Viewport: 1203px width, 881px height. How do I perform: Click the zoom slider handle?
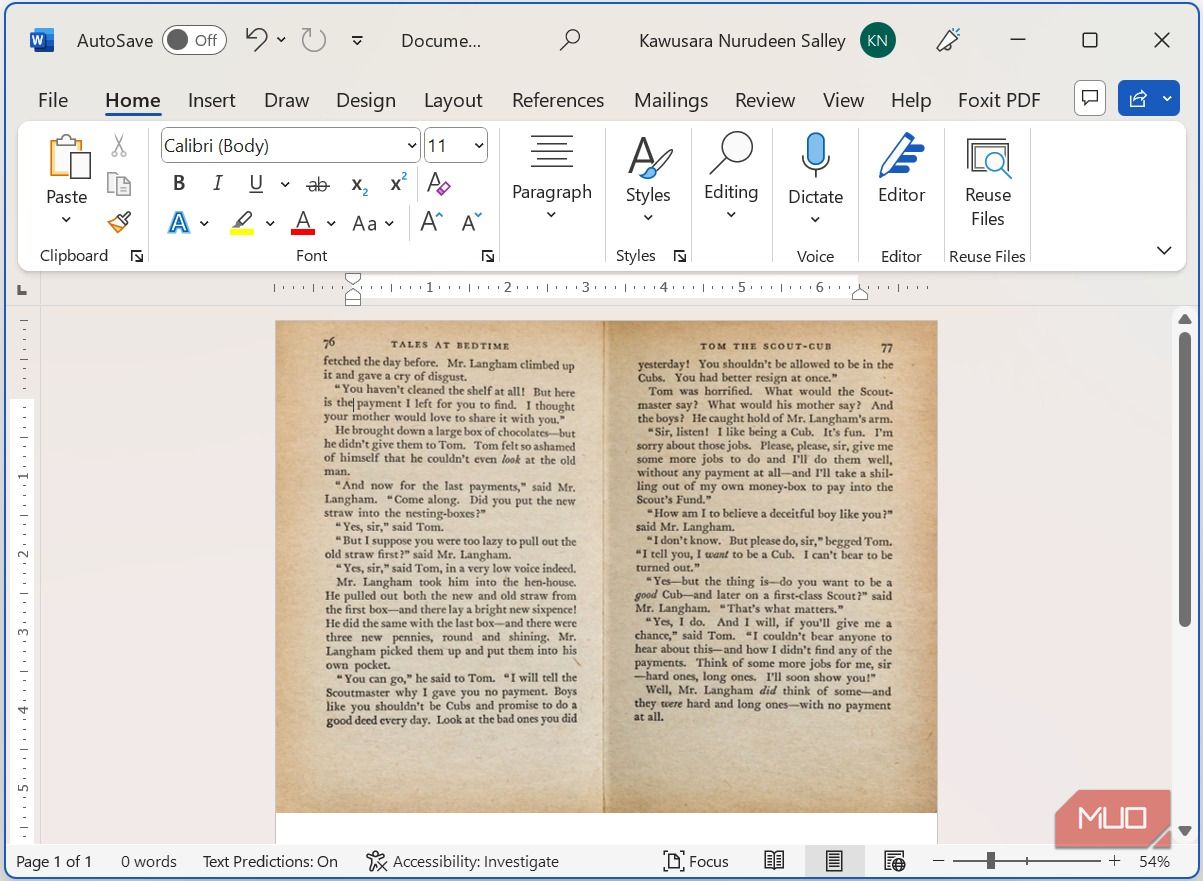[990, 861]
